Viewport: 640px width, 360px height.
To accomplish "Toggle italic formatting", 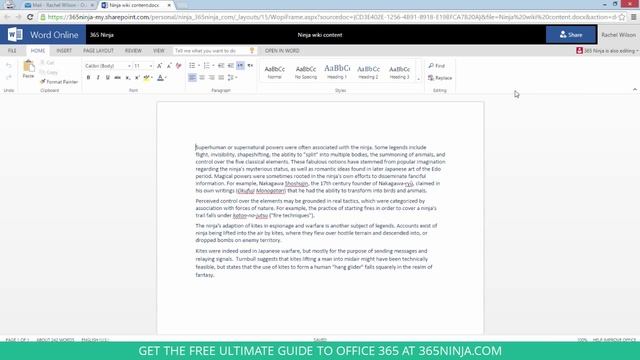I will pos(98,78).
